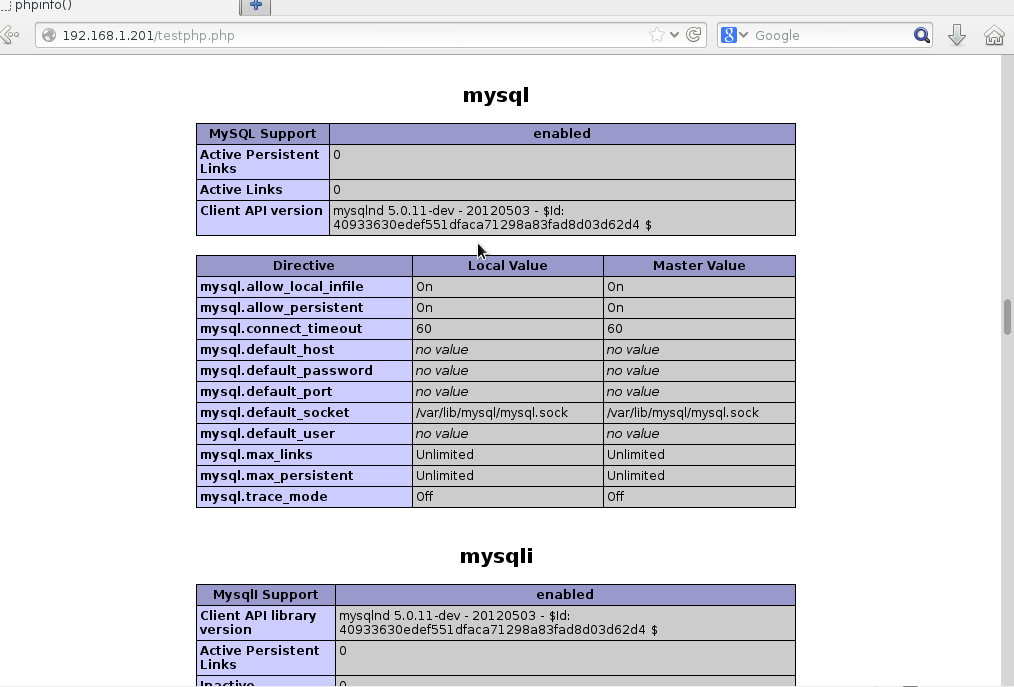1014x687 pixels.
Task: Click "Active Persistent Links" in mysqli table
Action: (x=266, y=658)
